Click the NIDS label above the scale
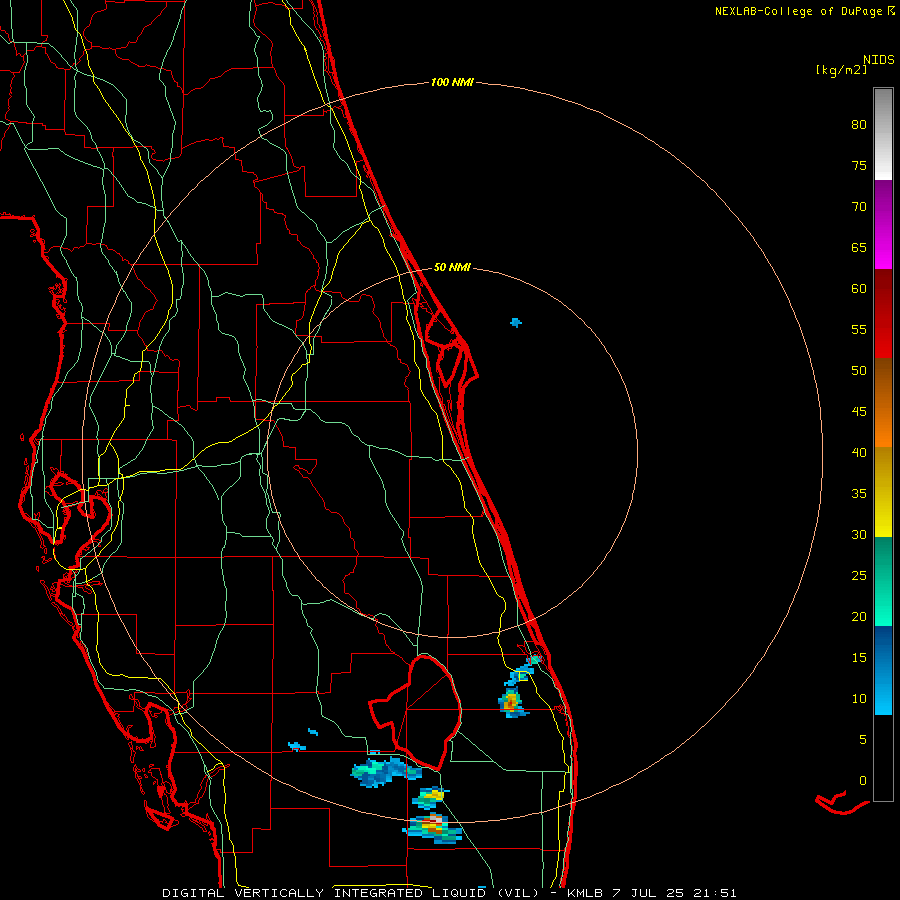 [x=878, y=59]
